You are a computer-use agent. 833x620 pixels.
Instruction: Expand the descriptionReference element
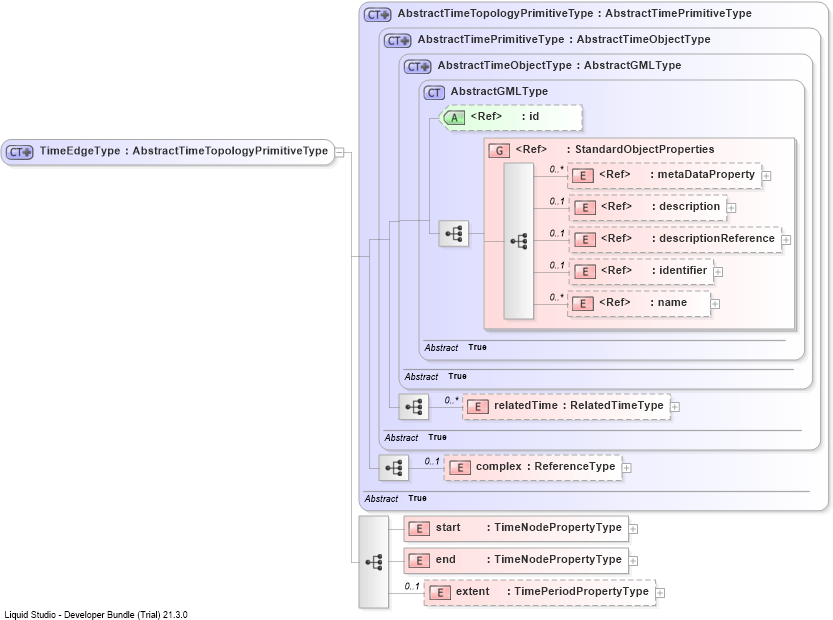pyautogui.click(x=786, y=240)
